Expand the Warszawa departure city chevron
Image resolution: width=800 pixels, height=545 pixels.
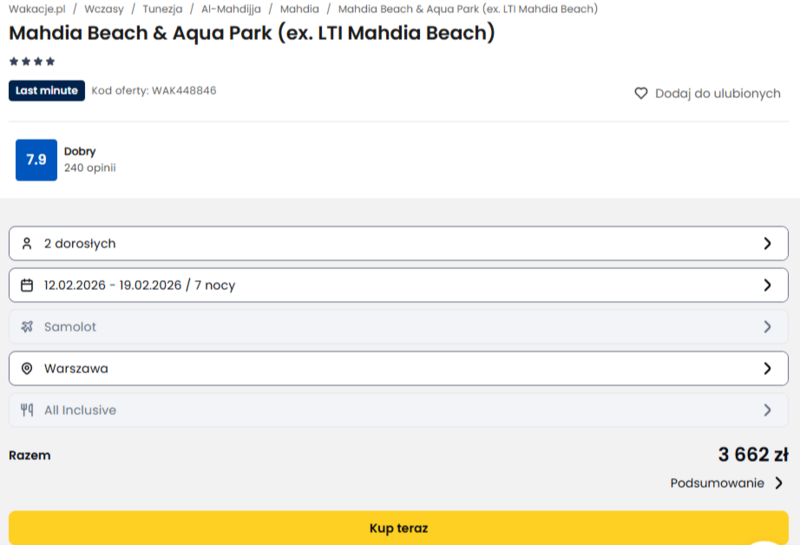(767, 368)
